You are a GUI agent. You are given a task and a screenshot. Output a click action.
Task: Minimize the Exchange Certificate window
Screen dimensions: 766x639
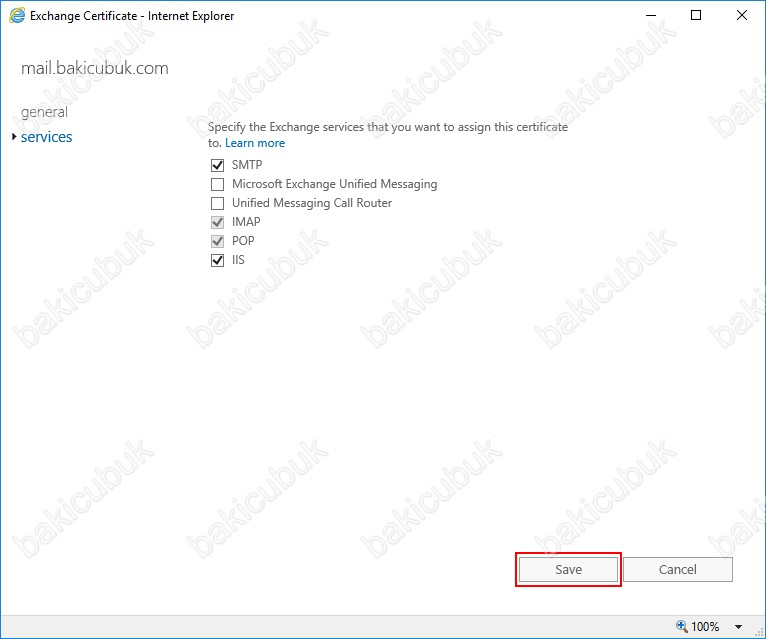[x=651, y=16]
